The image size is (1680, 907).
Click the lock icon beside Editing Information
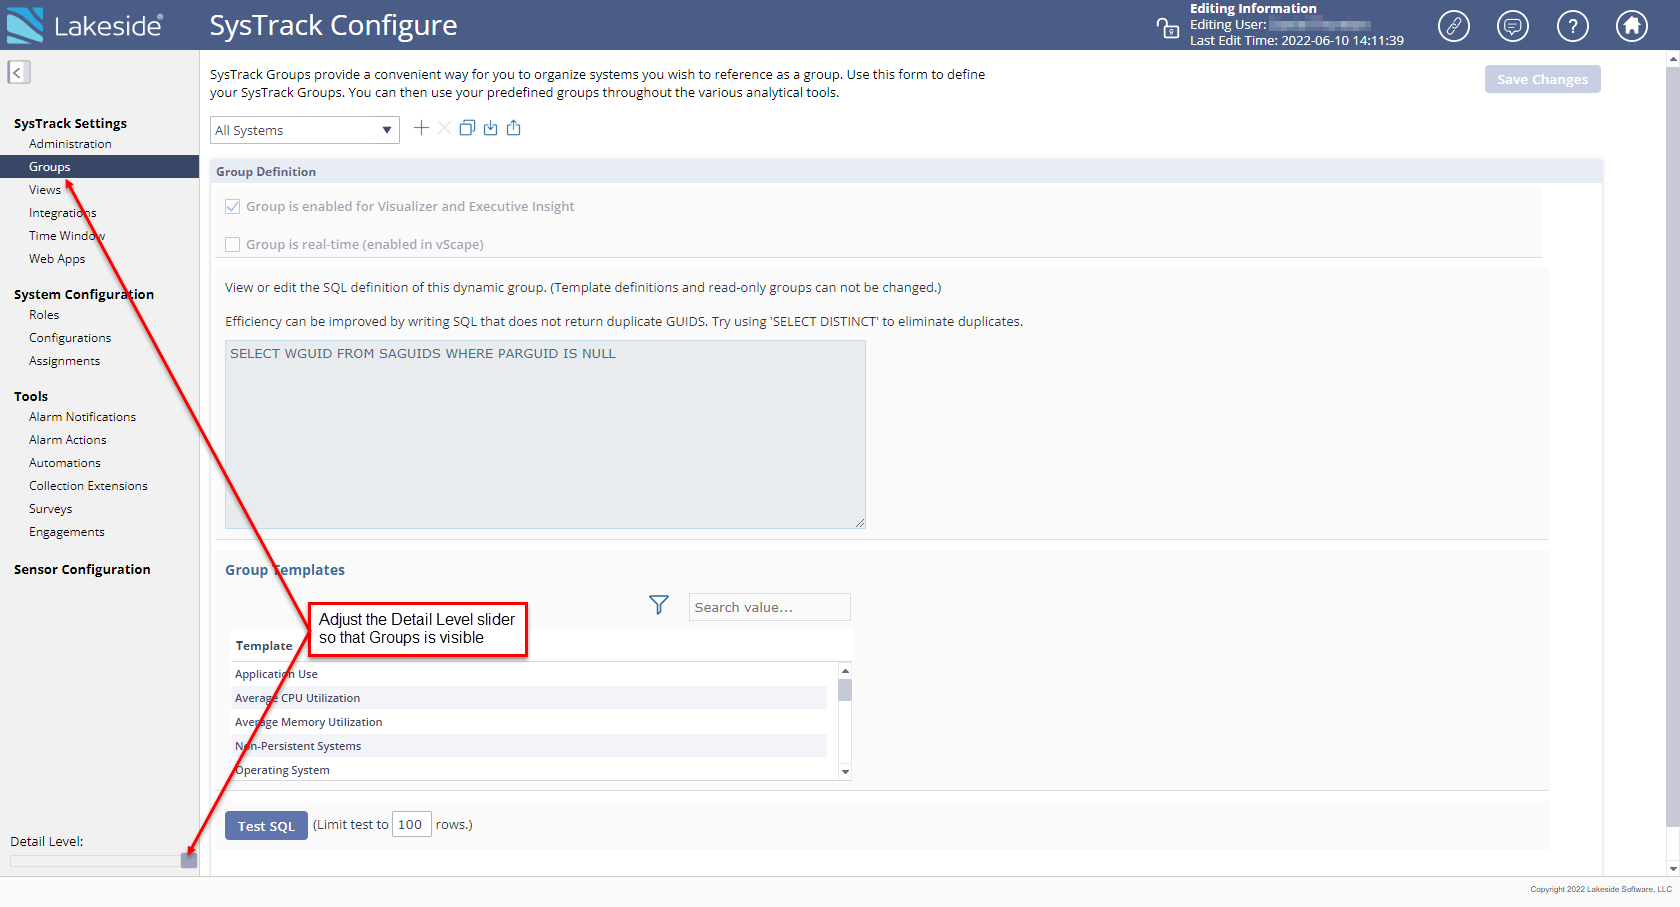tap(1167, 27)
